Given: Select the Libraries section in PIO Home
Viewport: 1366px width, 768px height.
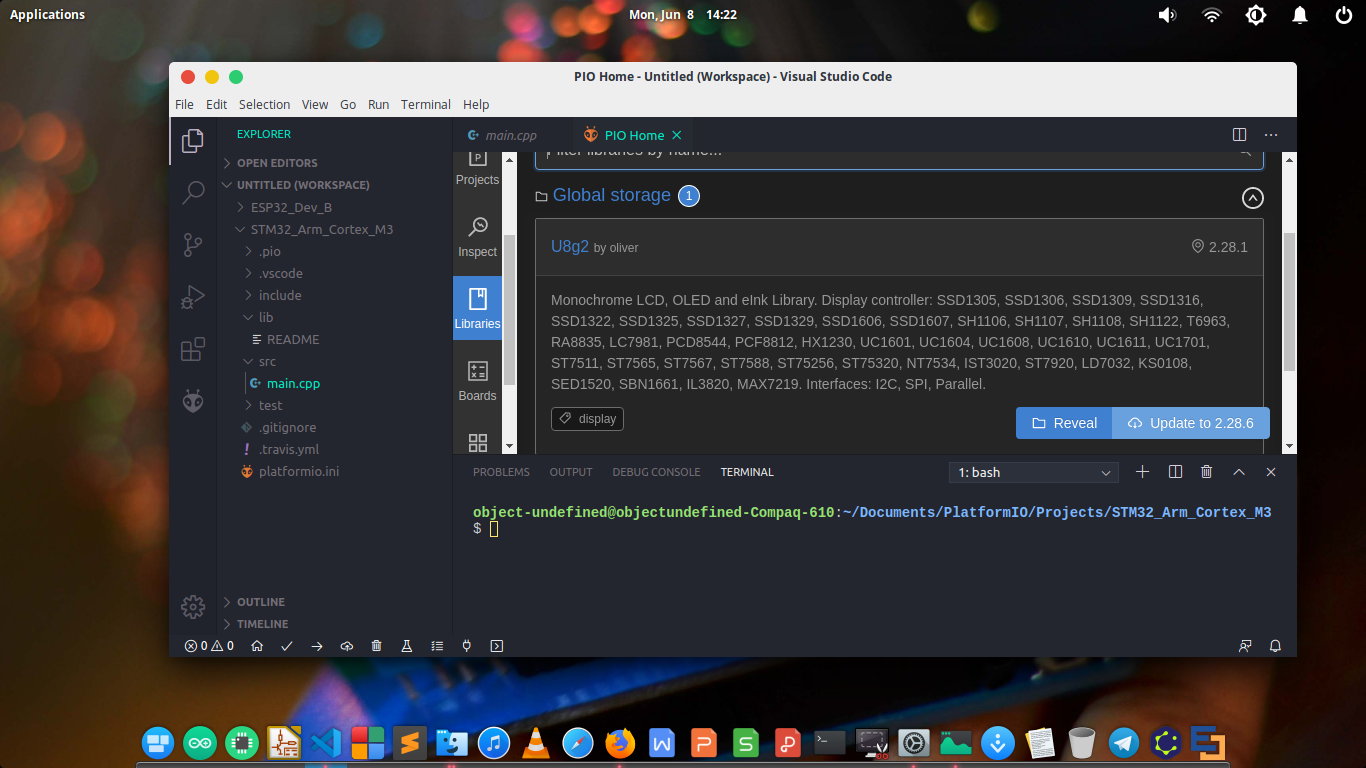Looking at the screenshot, I should [x=477, y=308].
